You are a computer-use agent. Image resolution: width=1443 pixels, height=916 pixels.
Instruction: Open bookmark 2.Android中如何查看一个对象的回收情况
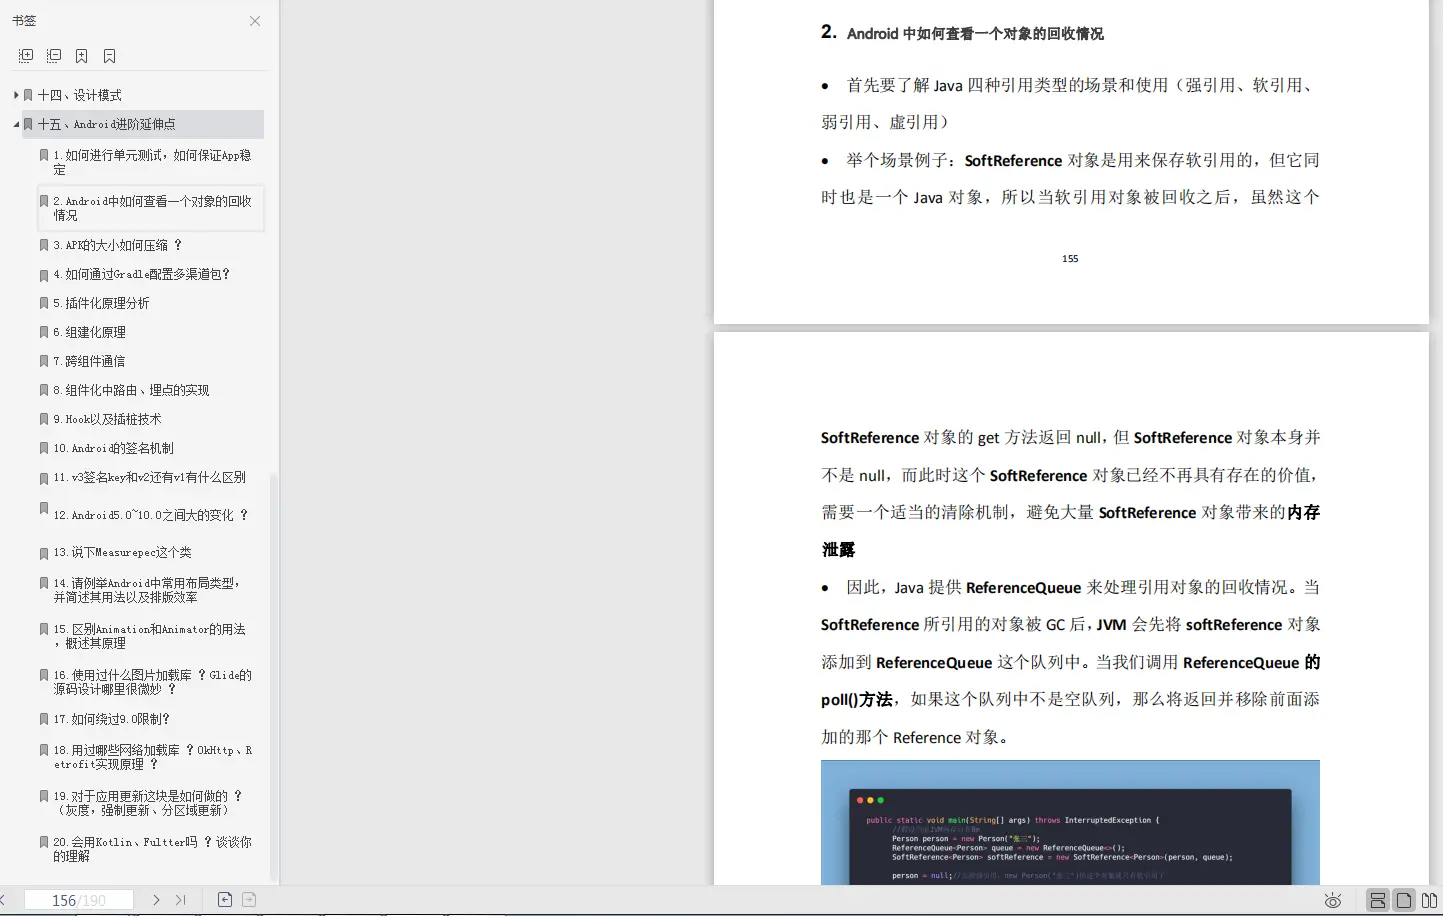[x=152, y=208]
